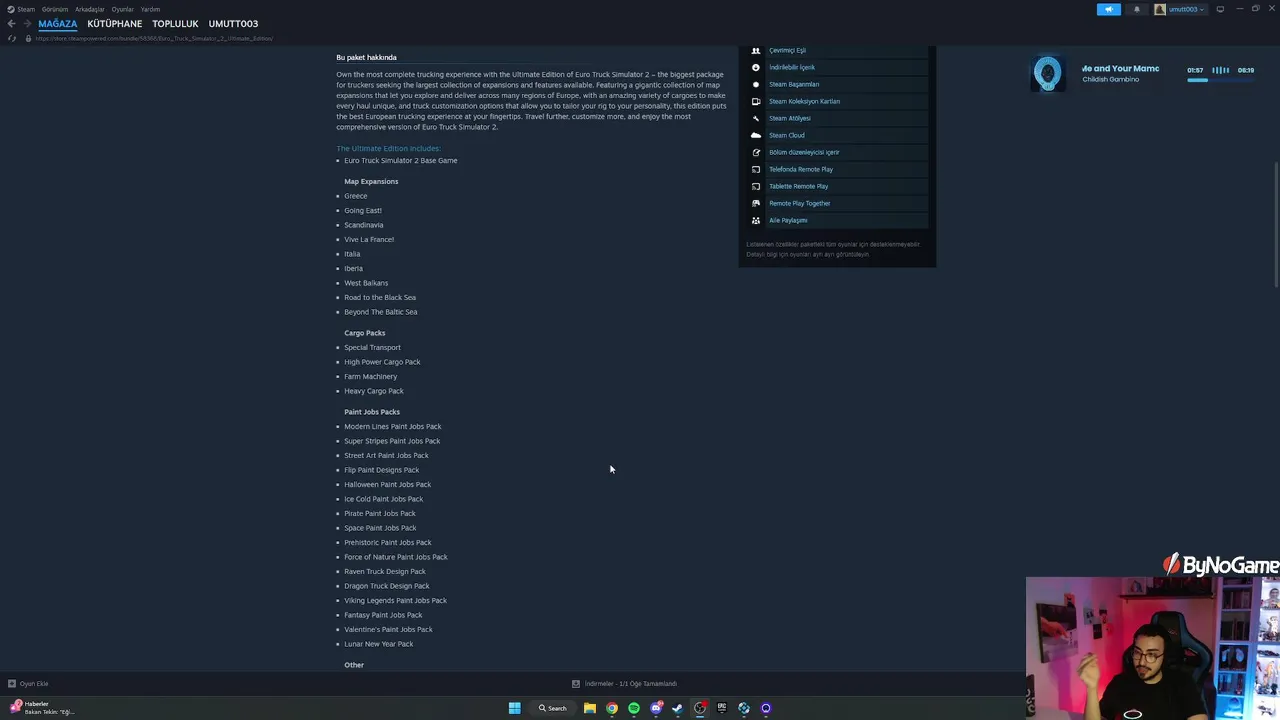Open the Tablette Remote Play link
The height and width of the screenshot is (720, 1280).
coord(798,186)
